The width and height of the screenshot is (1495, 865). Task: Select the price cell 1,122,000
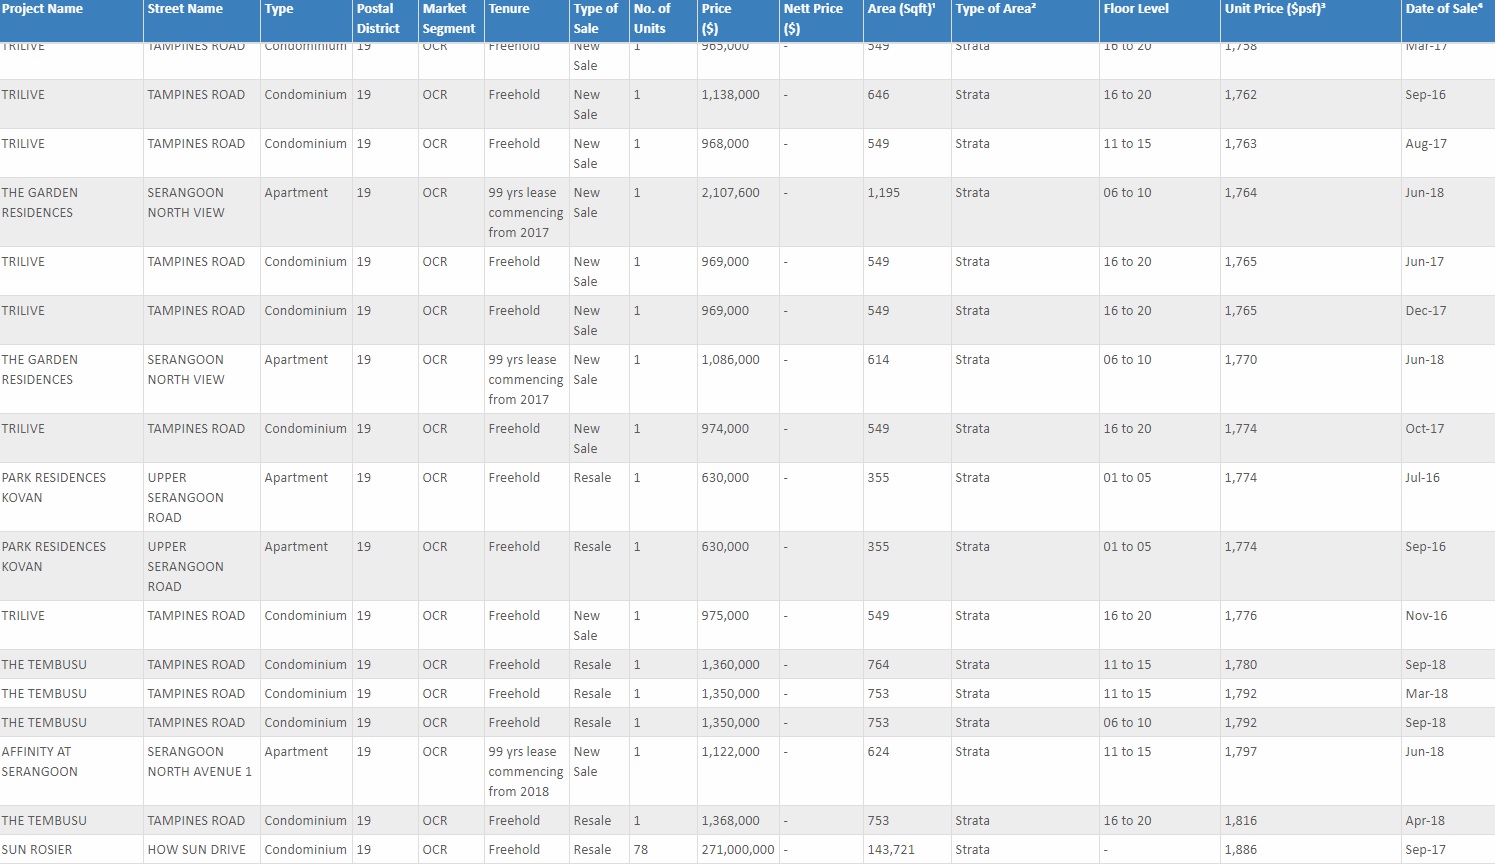tap(730, 752)
